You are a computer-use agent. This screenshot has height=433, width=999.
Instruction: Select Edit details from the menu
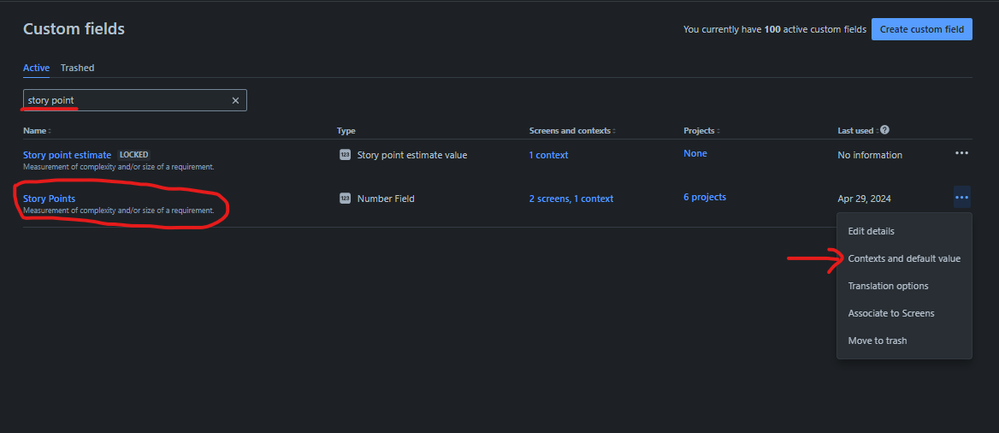[904, 231]
